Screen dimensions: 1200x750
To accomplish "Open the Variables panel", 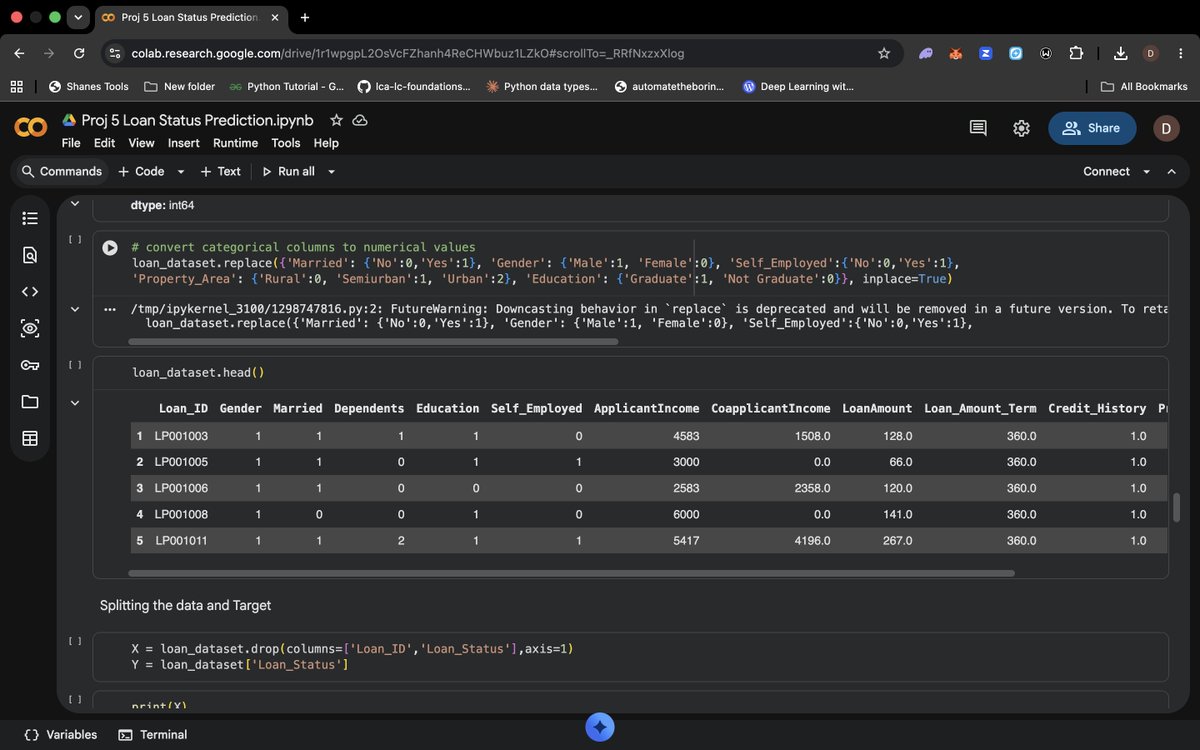I will 61,735.
